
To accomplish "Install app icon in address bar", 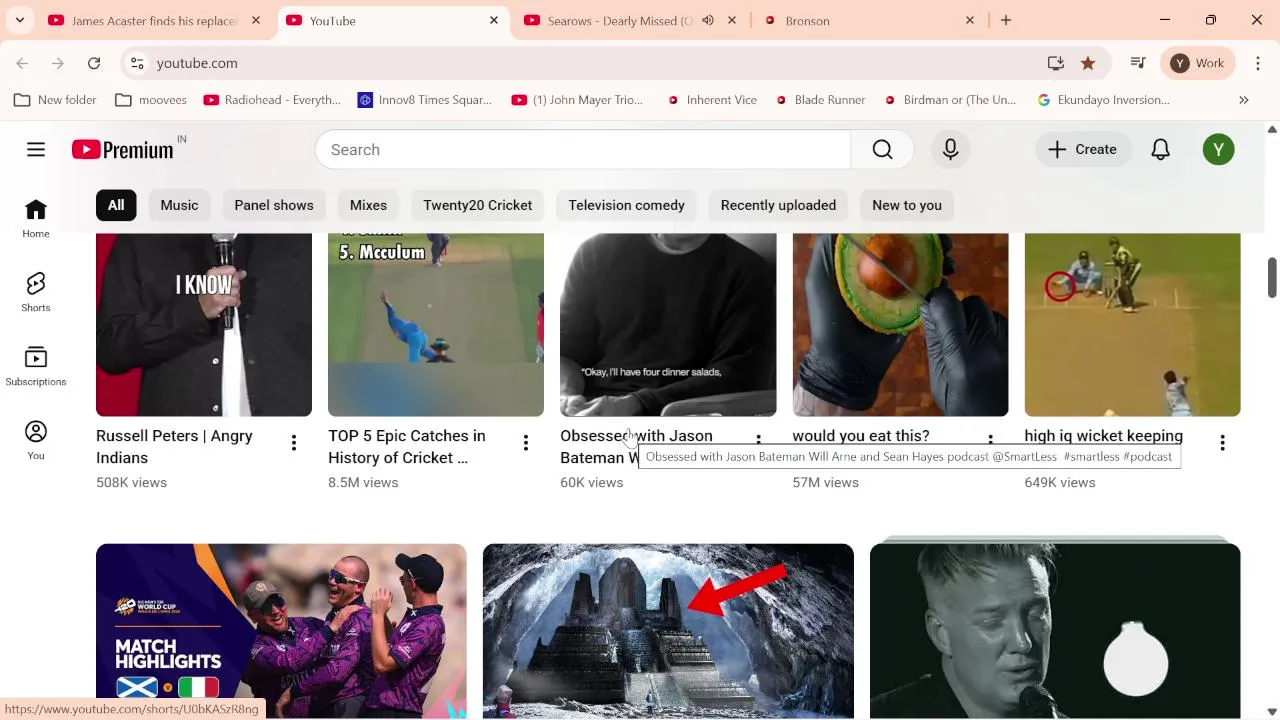I will tap(1056, 63).
